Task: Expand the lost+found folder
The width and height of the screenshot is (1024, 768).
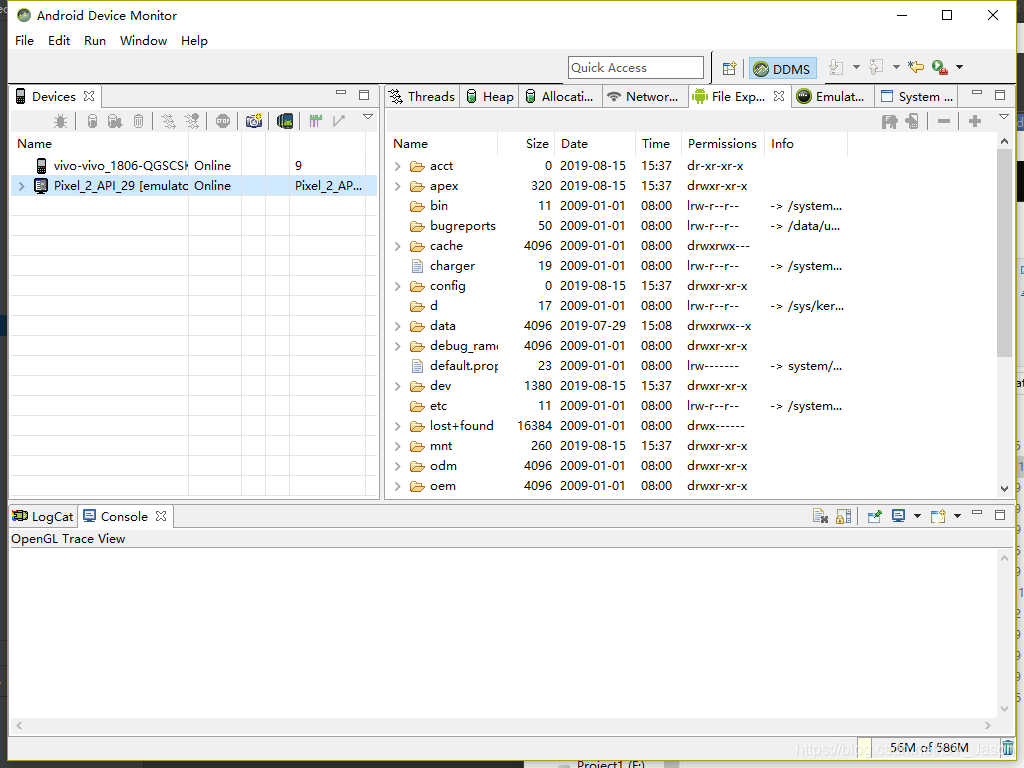Action: point(398,426)
